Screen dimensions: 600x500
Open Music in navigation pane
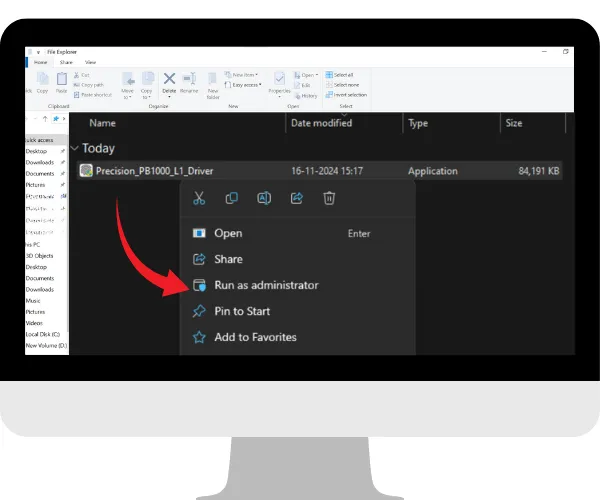pos(33,301)
